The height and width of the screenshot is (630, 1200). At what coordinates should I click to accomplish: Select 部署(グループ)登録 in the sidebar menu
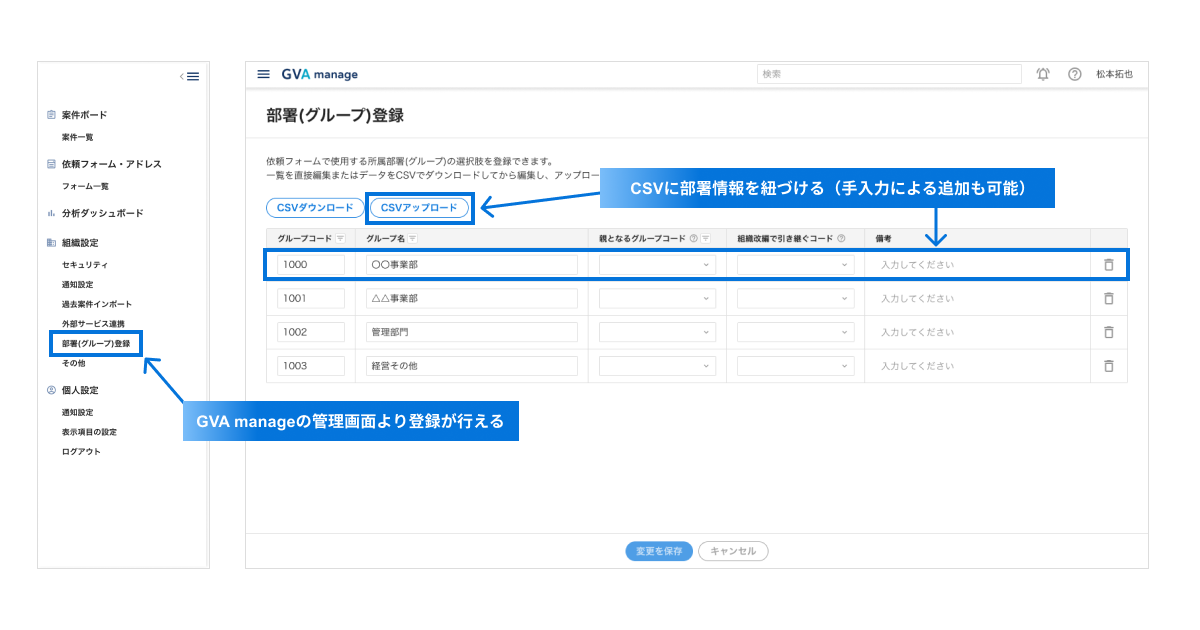[96, 343]
